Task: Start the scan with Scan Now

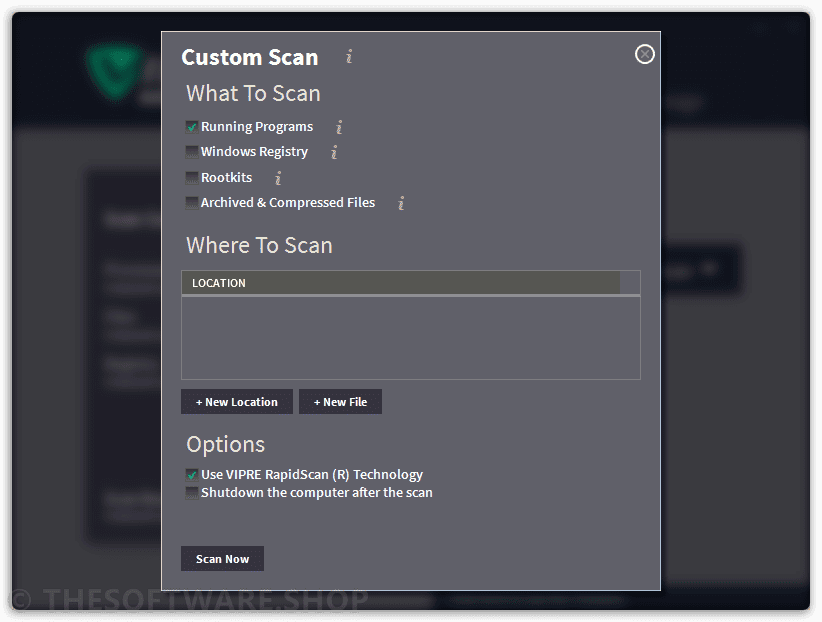Action: click(222, 559)
